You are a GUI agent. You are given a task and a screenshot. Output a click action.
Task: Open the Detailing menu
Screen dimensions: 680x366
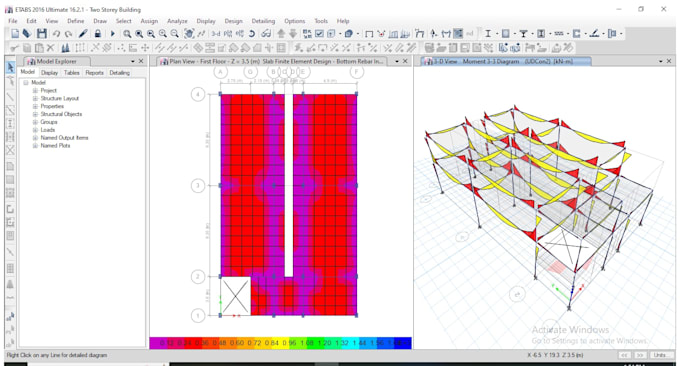pyautogui.click(x=263, y=21)
